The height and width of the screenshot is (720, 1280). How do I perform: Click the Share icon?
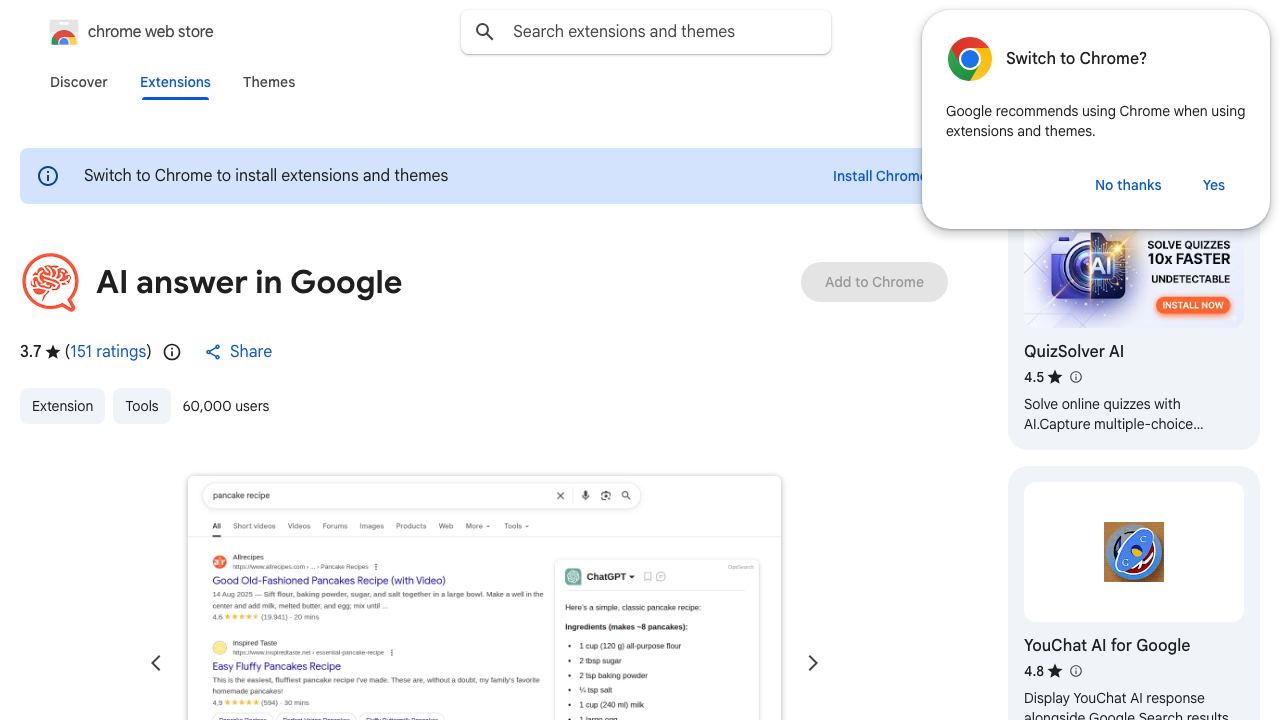(213, 352)
